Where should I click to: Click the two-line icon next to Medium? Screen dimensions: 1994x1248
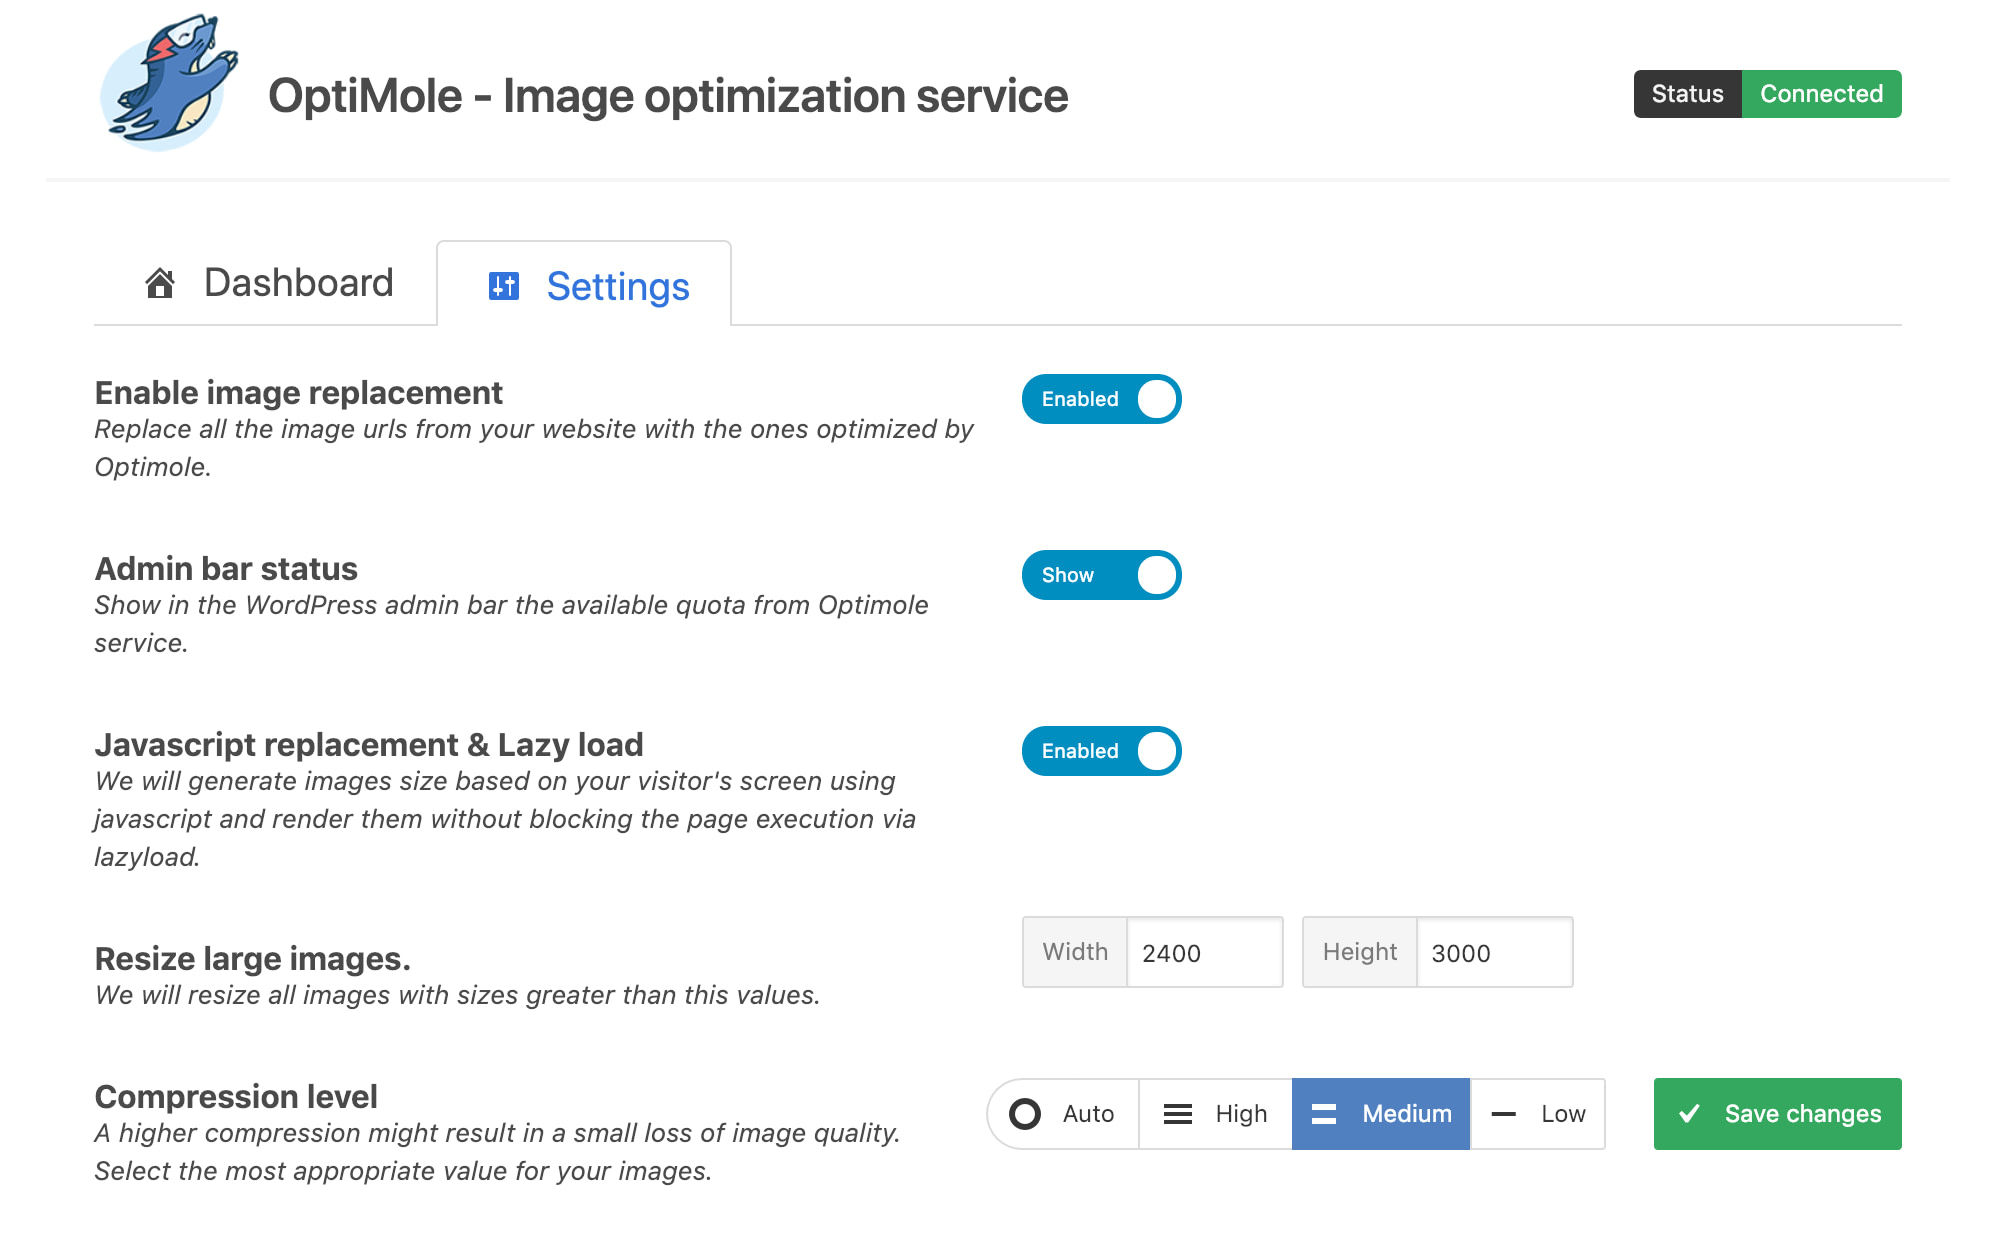pos(1325,1113)
